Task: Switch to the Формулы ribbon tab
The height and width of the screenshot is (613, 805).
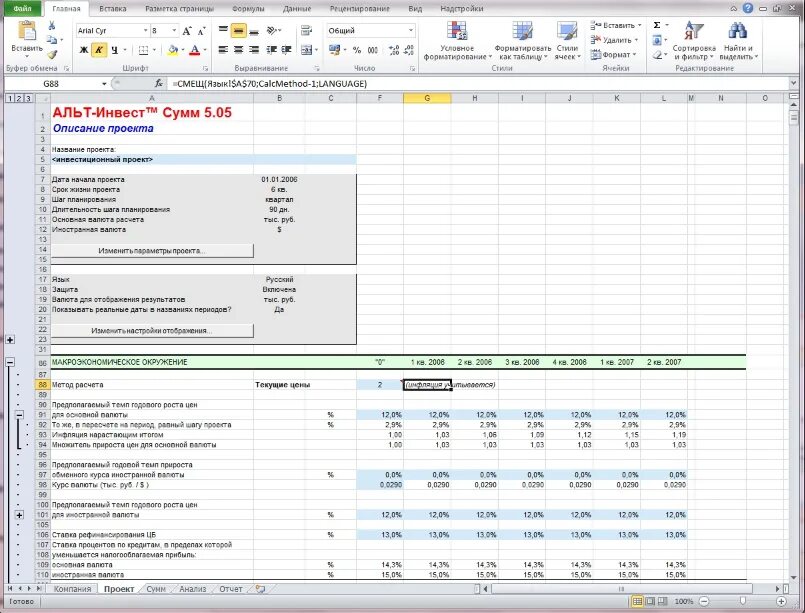Action: [248, 9]
